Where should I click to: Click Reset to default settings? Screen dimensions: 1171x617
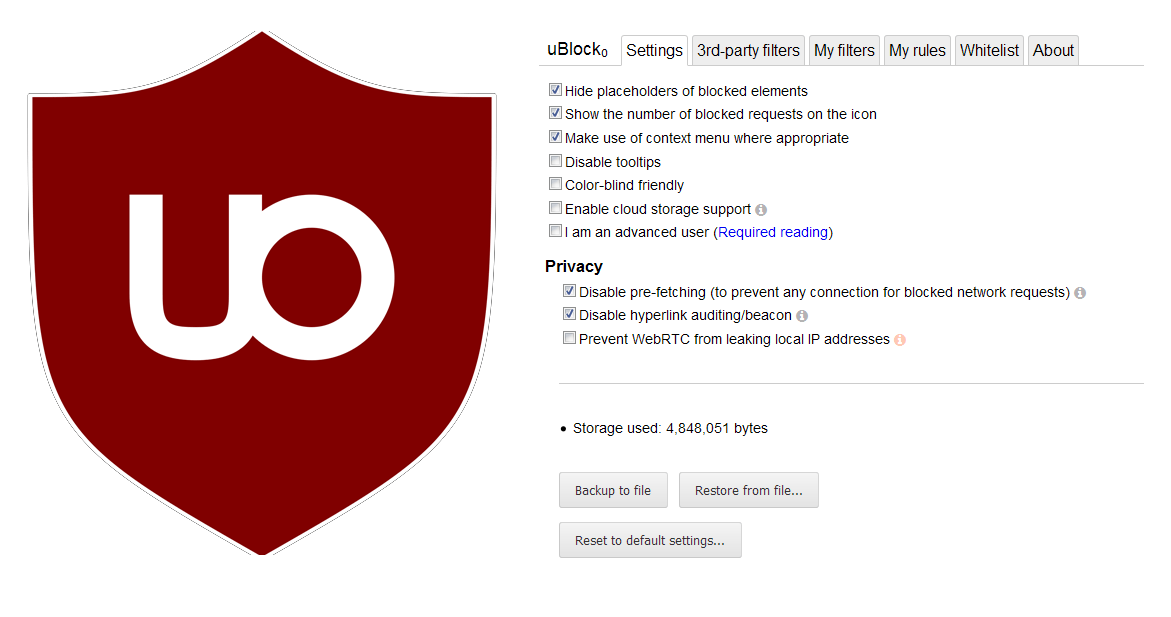[x=650, y=539]
